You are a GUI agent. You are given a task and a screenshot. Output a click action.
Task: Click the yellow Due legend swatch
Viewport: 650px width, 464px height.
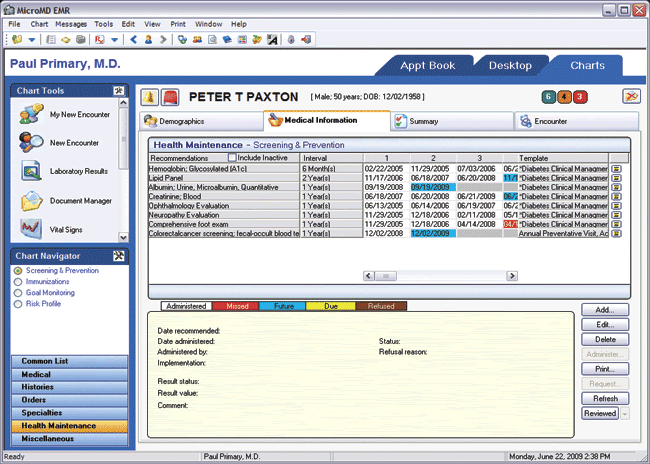tap(330, 306)
